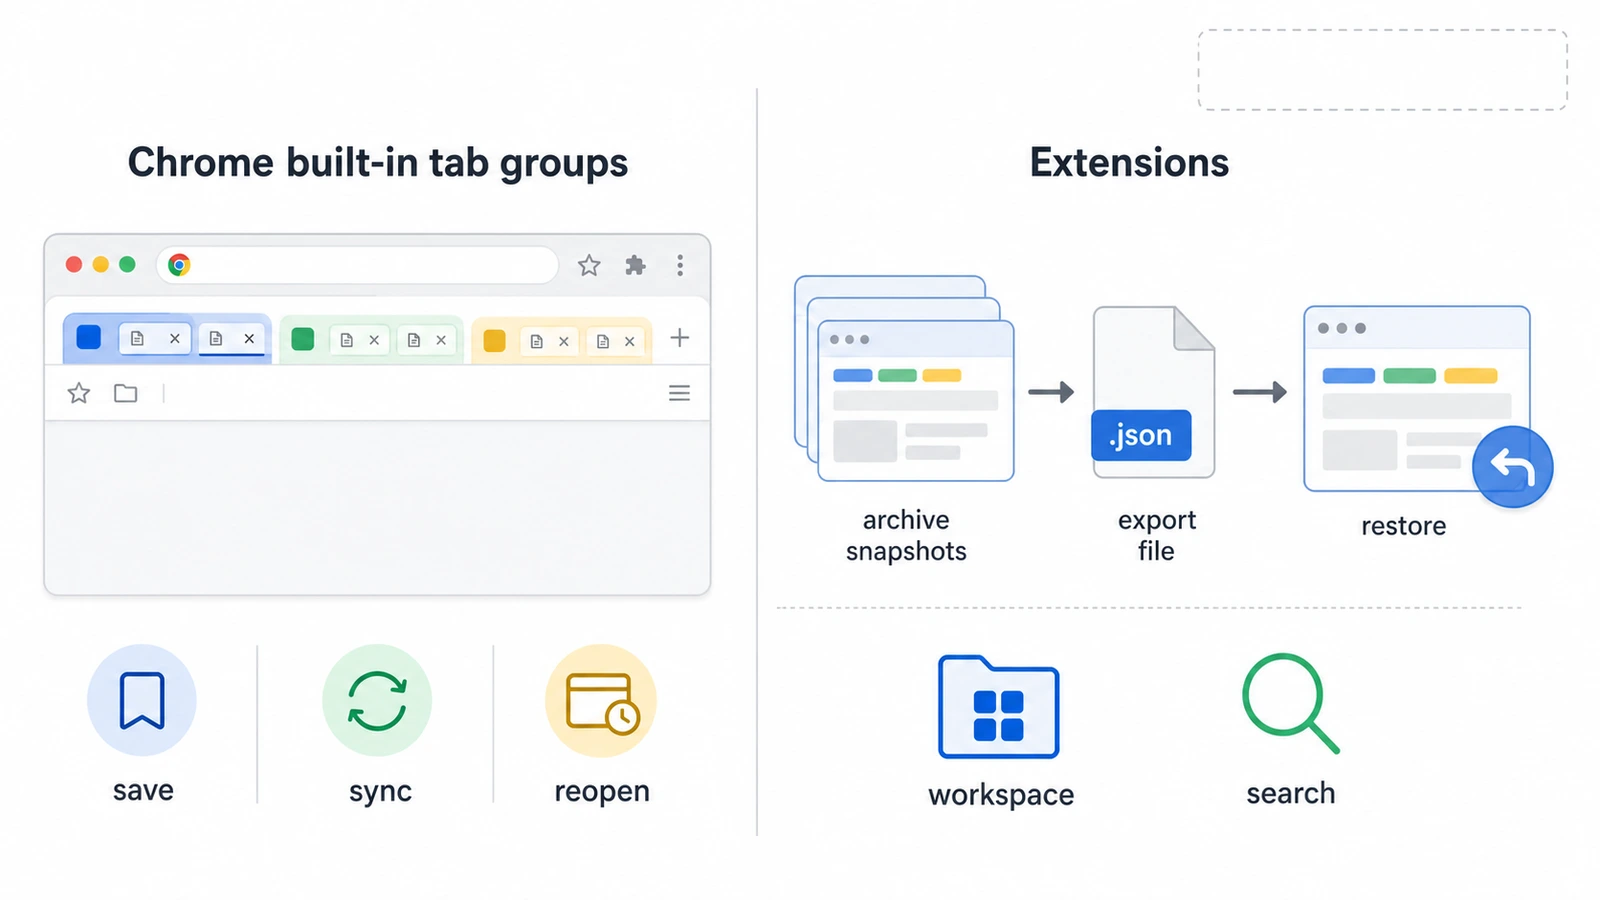
Task: Click the restored browser window thumbnail
Action: pos(1417,398)
